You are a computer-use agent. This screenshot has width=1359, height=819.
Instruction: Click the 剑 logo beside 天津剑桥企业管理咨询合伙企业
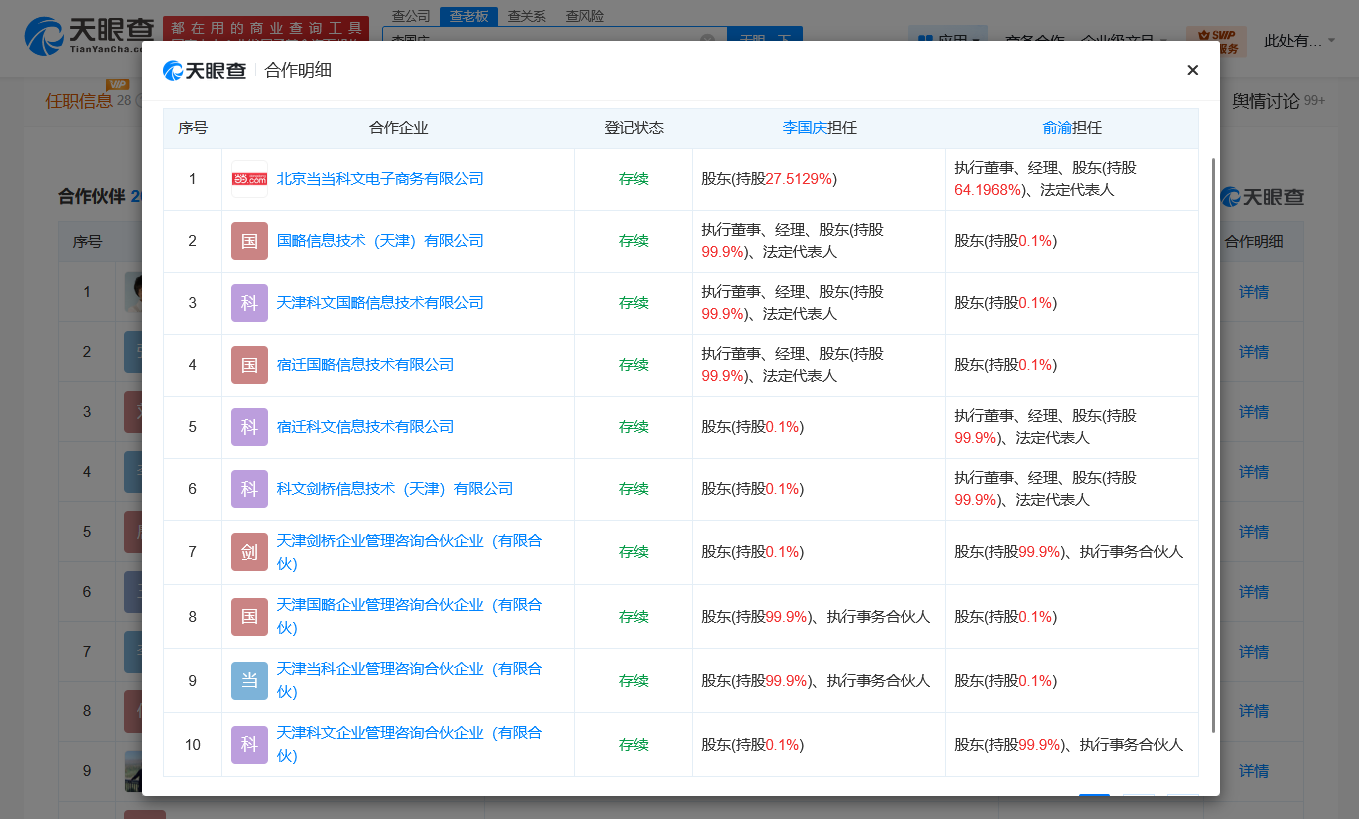coord(250,552)
